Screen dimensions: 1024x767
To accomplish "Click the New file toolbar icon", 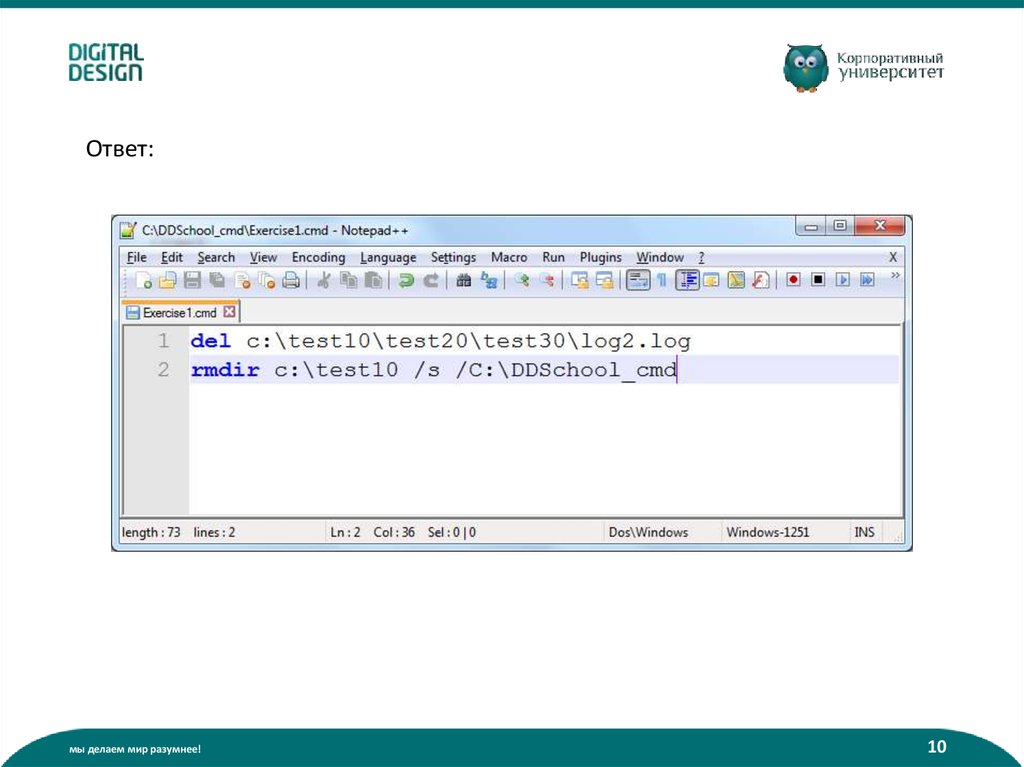I will click(x=144, y=281).
